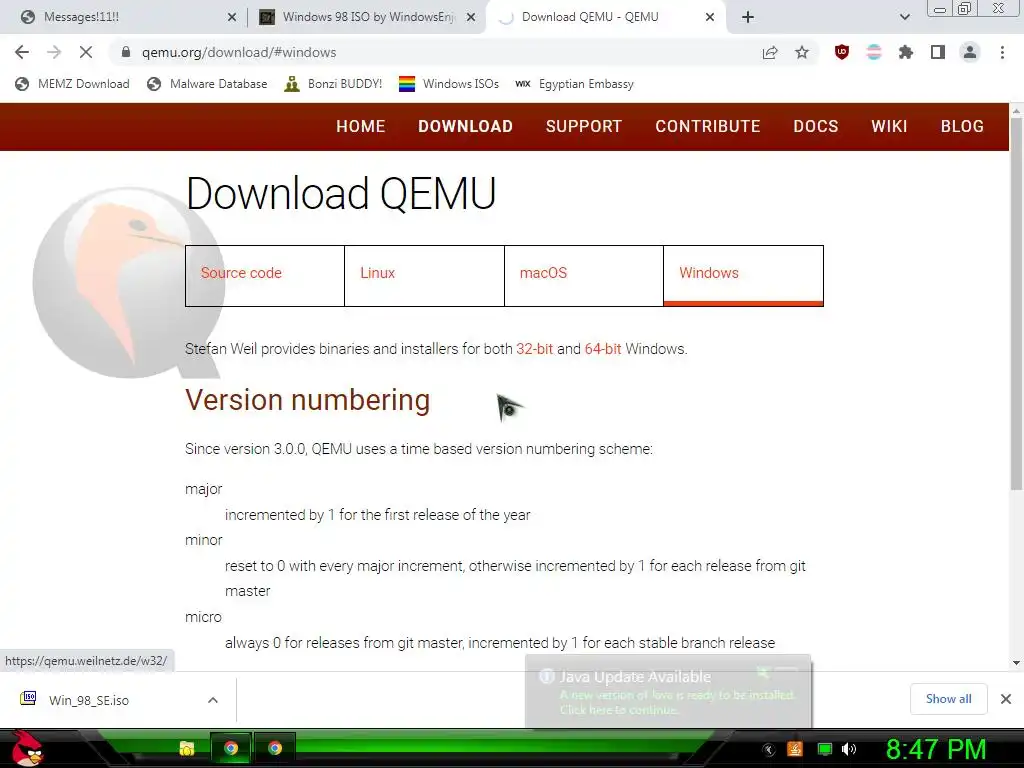Click the page vertical scrollbar
The height and width of the screenshot is (768, 1024).
point(1016,304)
